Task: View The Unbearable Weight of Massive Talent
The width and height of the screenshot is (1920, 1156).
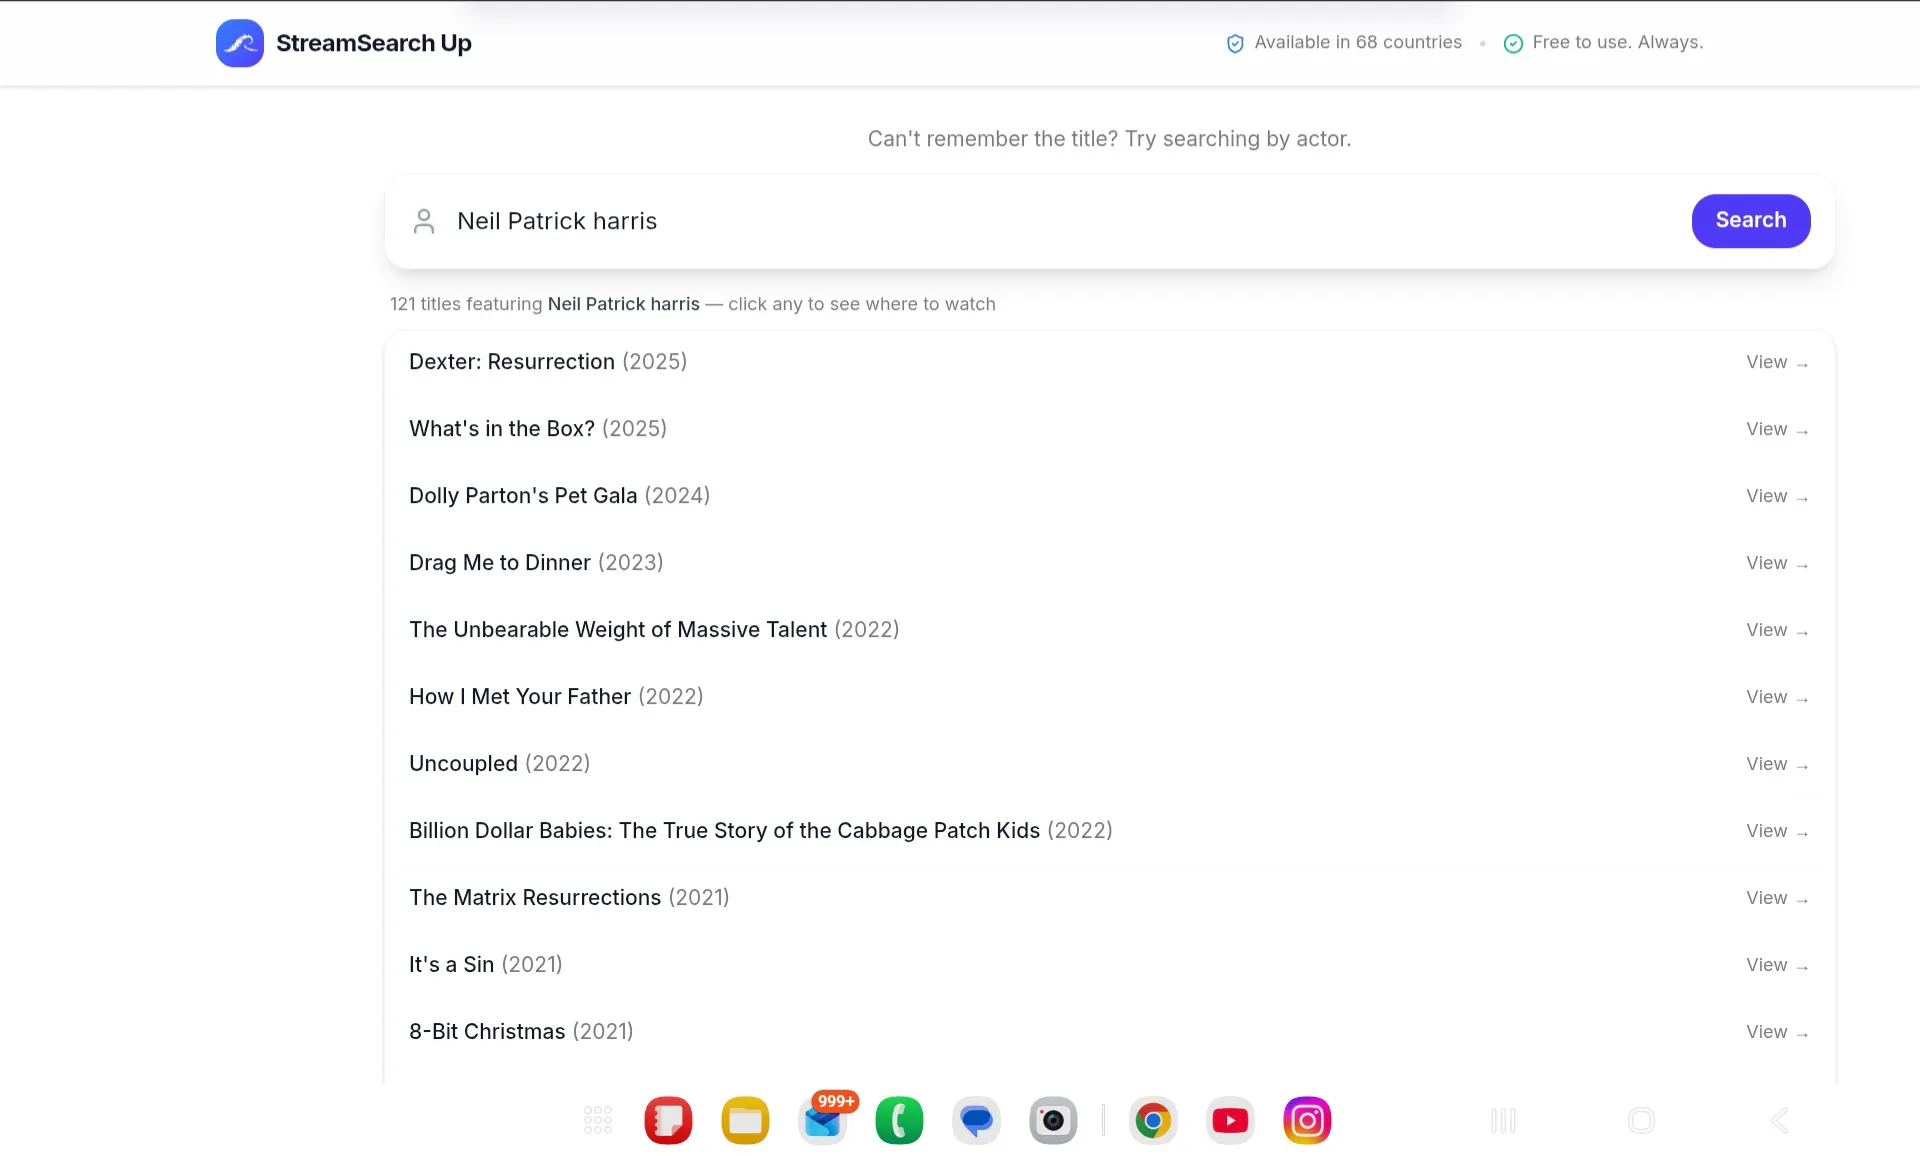Action: pyautogui.click(x=1777, y=630)
